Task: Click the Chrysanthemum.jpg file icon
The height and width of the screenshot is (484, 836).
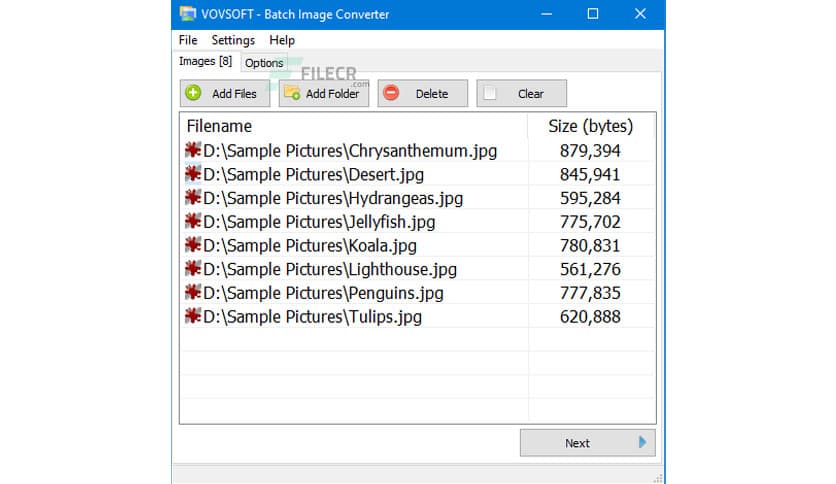Action: [193, 150]
